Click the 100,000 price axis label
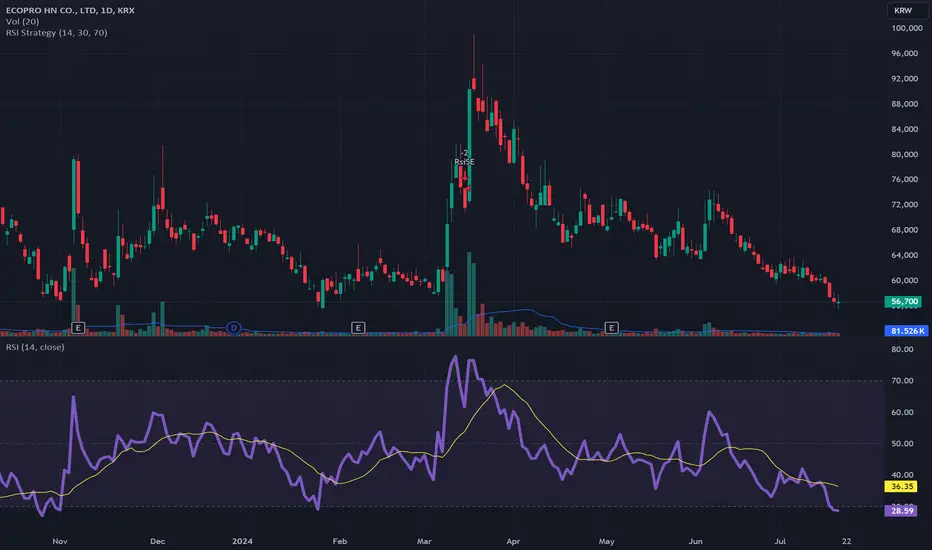Screen dimensions: 932x550 tap(906, 28)
